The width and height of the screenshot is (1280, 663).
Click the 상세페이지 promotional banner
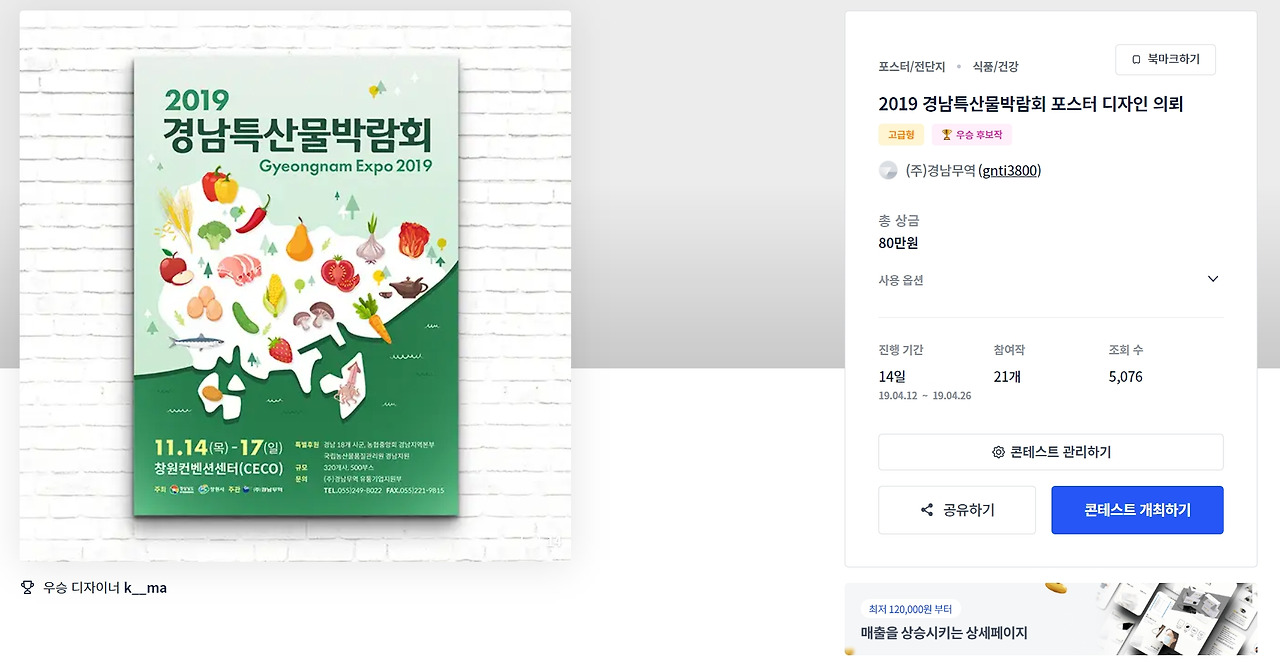tap(1051, 619)
